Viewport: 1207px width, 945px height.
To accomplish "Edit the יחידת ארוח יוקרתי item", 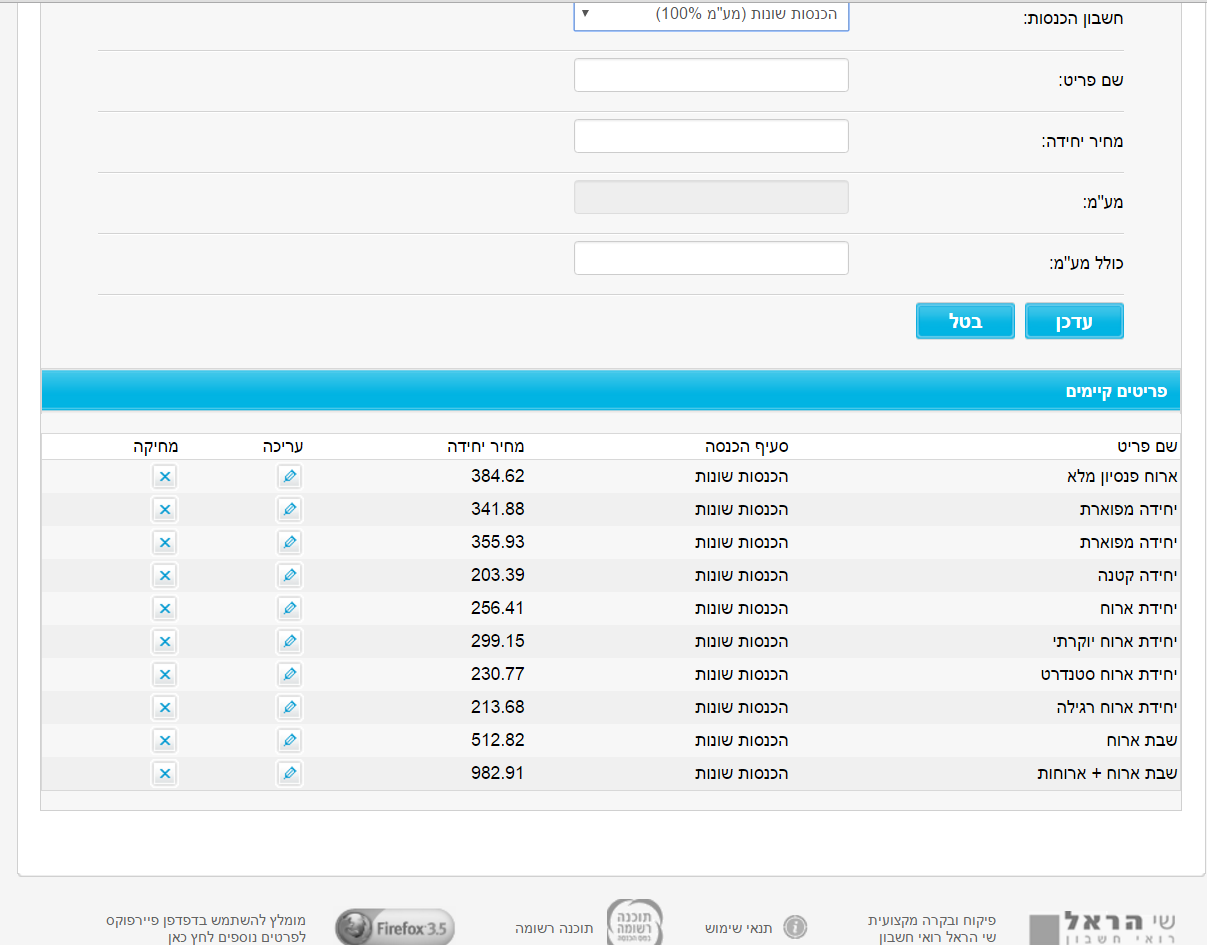I will [289, 642].
